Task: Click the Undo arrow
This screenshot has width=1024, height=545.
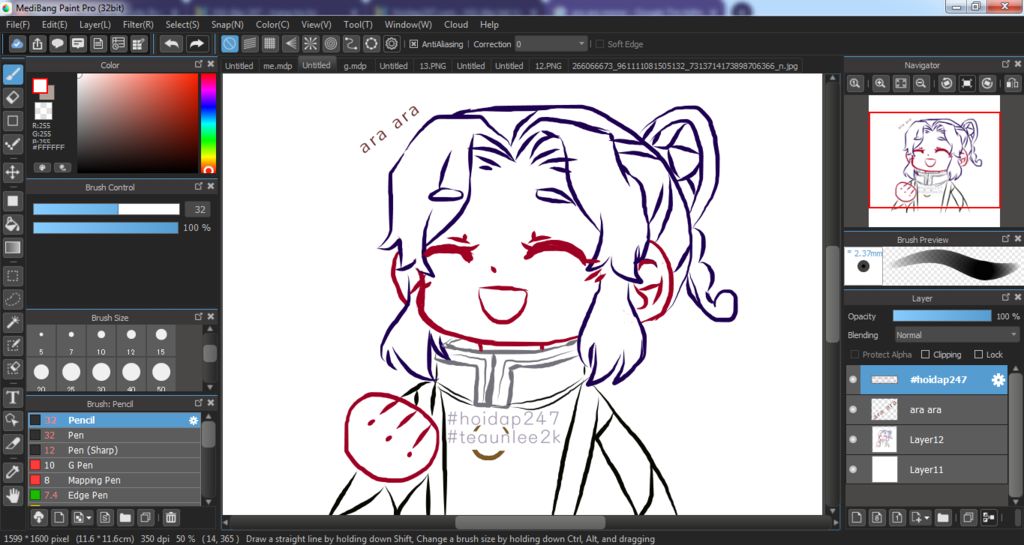Action: tap(172, 44)
